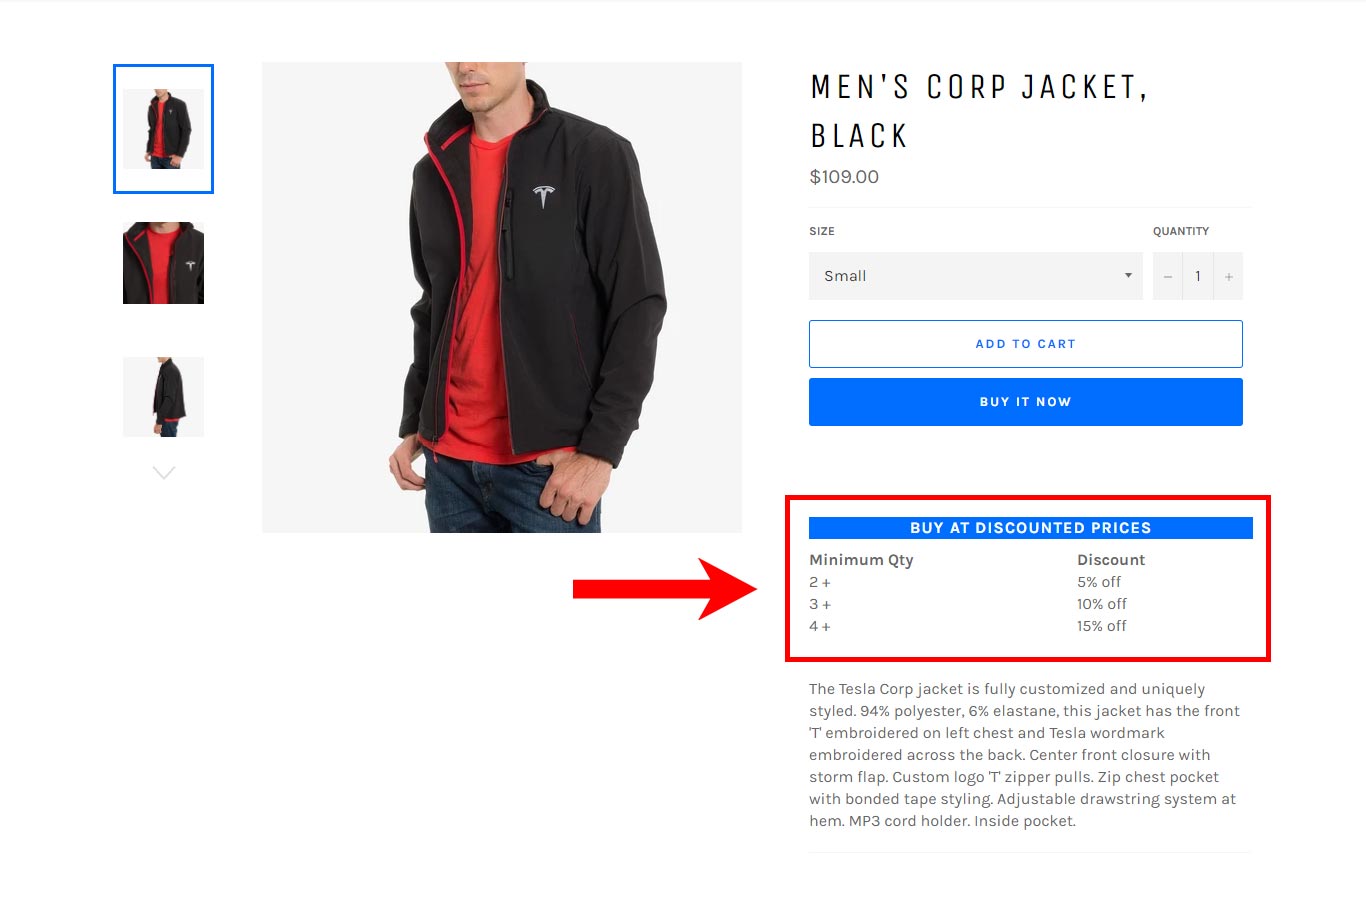This screenshot has width=1366, height=900.
Task: Select the side-view jacket thumbnail
Action: pyautogui.click(x=163, y=397)
